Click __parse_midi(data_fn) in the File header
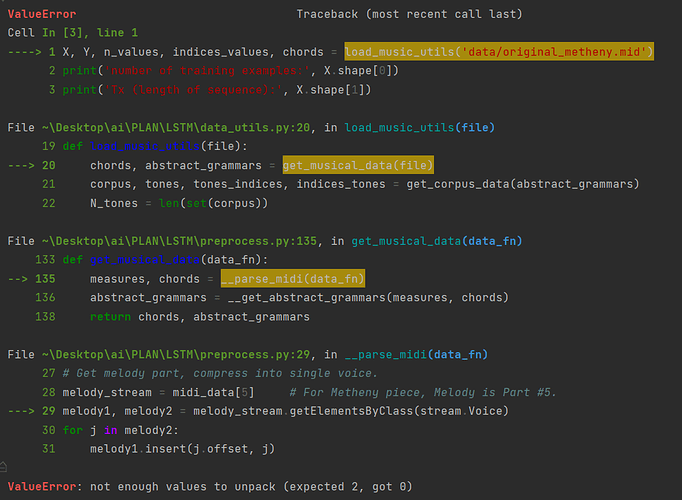Screen dimensions: 682x500 click(416, 354)
